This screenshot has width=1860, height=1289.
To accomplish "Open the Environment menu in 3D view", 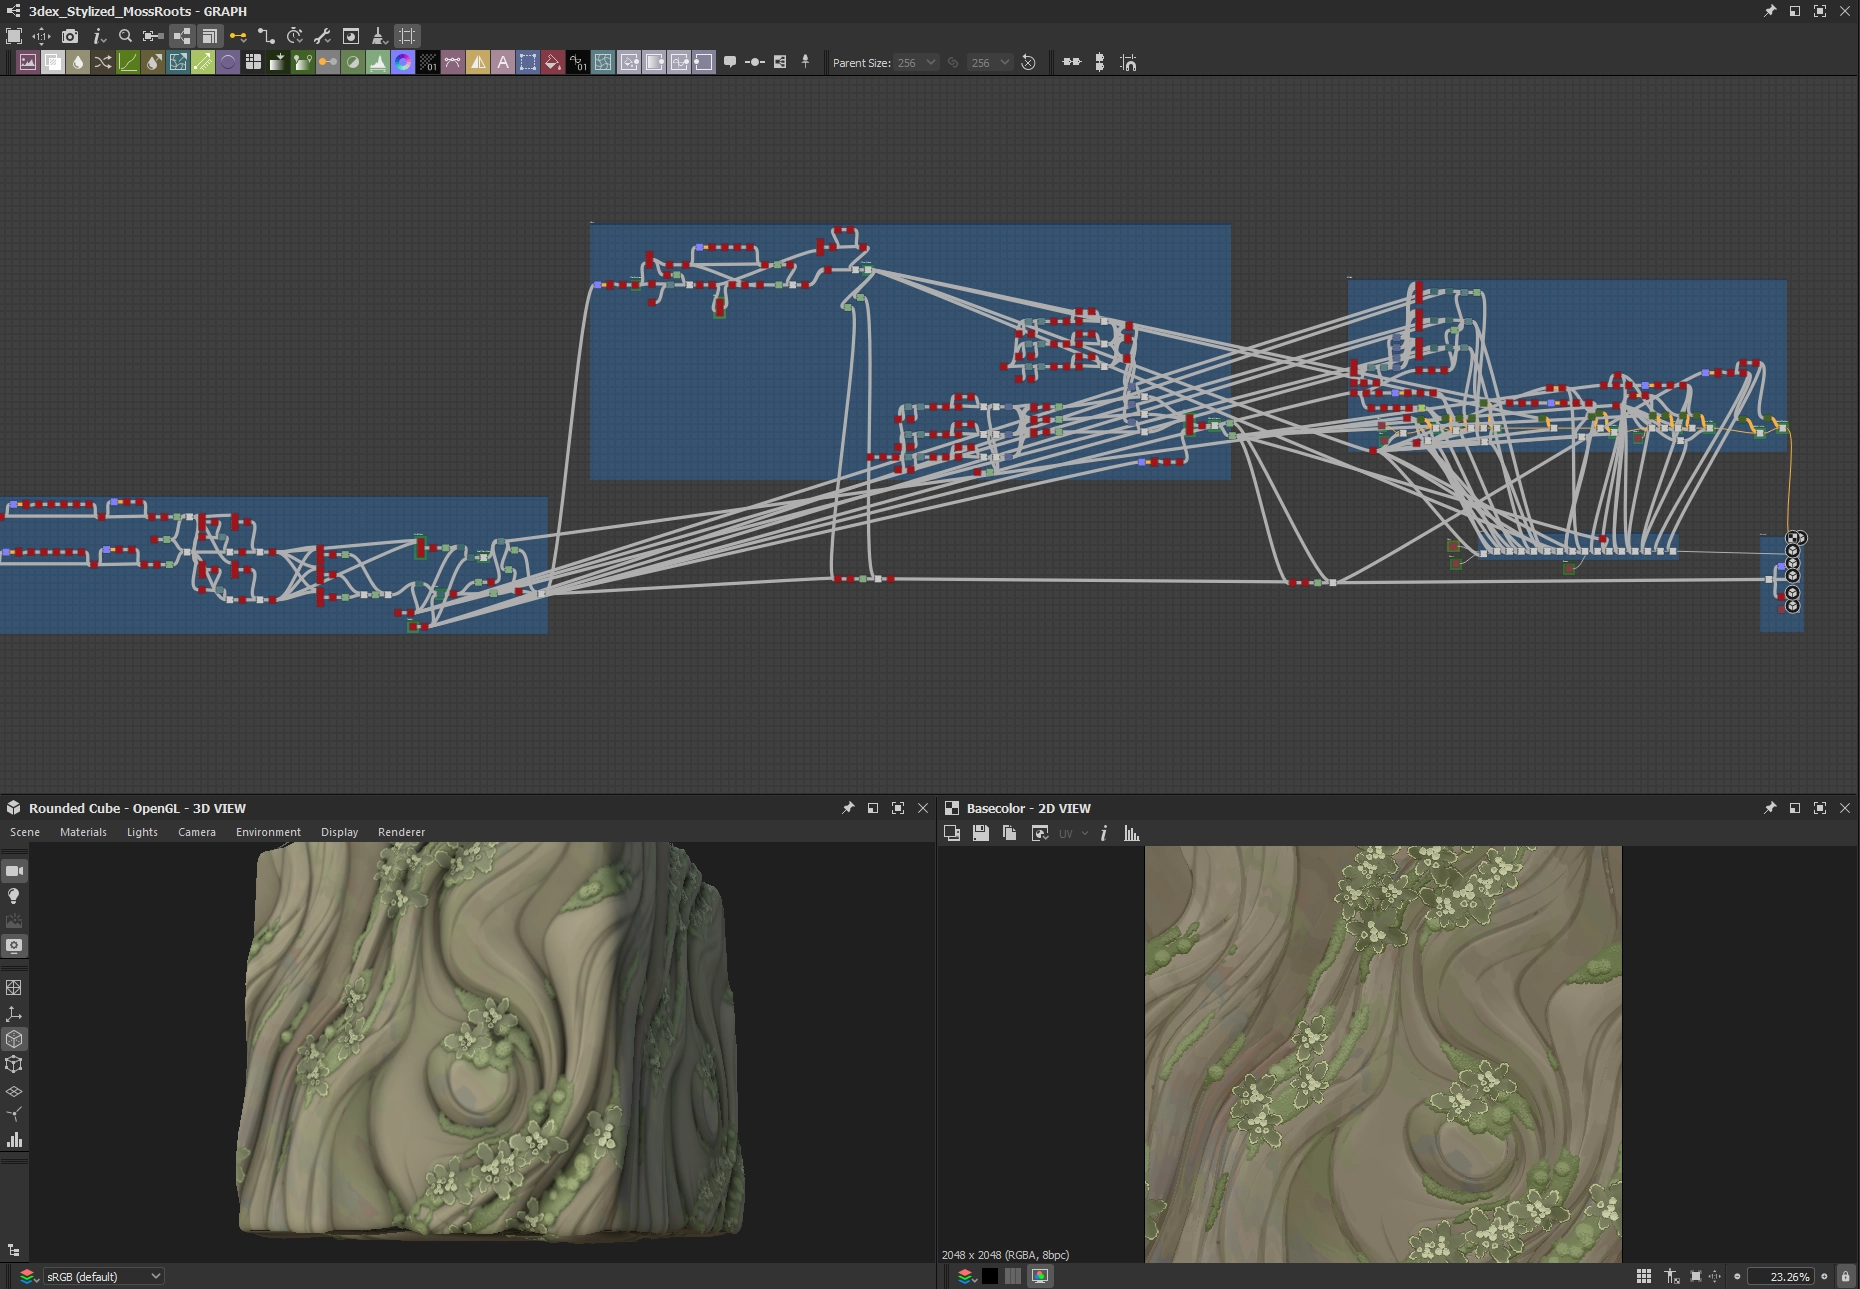I will [268, 832].
